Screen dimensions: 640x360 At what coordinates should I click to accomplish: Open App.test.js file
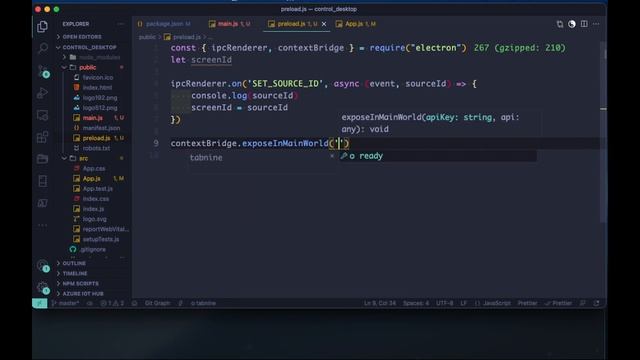tap(98, 189)
